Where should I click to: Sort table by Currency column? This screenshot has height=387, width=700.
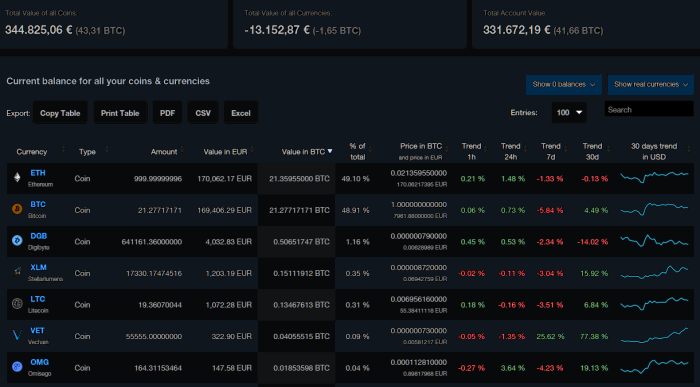(x=32, y=152)
